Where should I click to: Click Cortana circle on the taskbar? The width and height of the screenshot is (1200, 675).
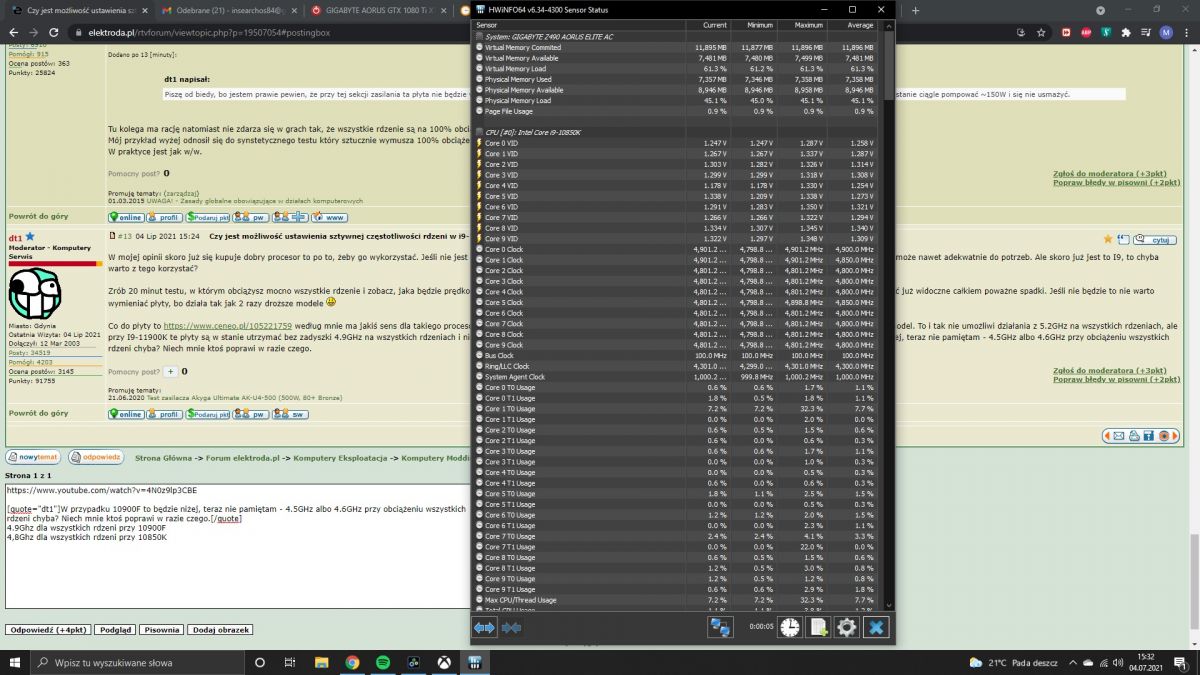pos(260,662)
